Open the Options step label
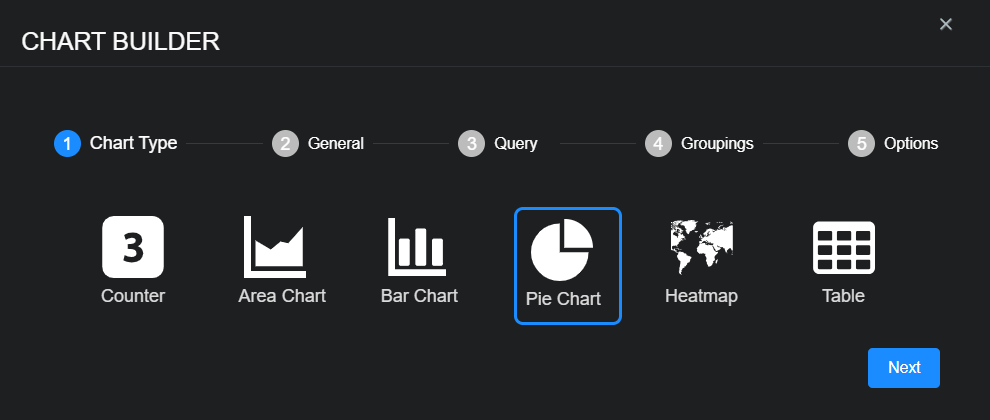 [911, 143]
